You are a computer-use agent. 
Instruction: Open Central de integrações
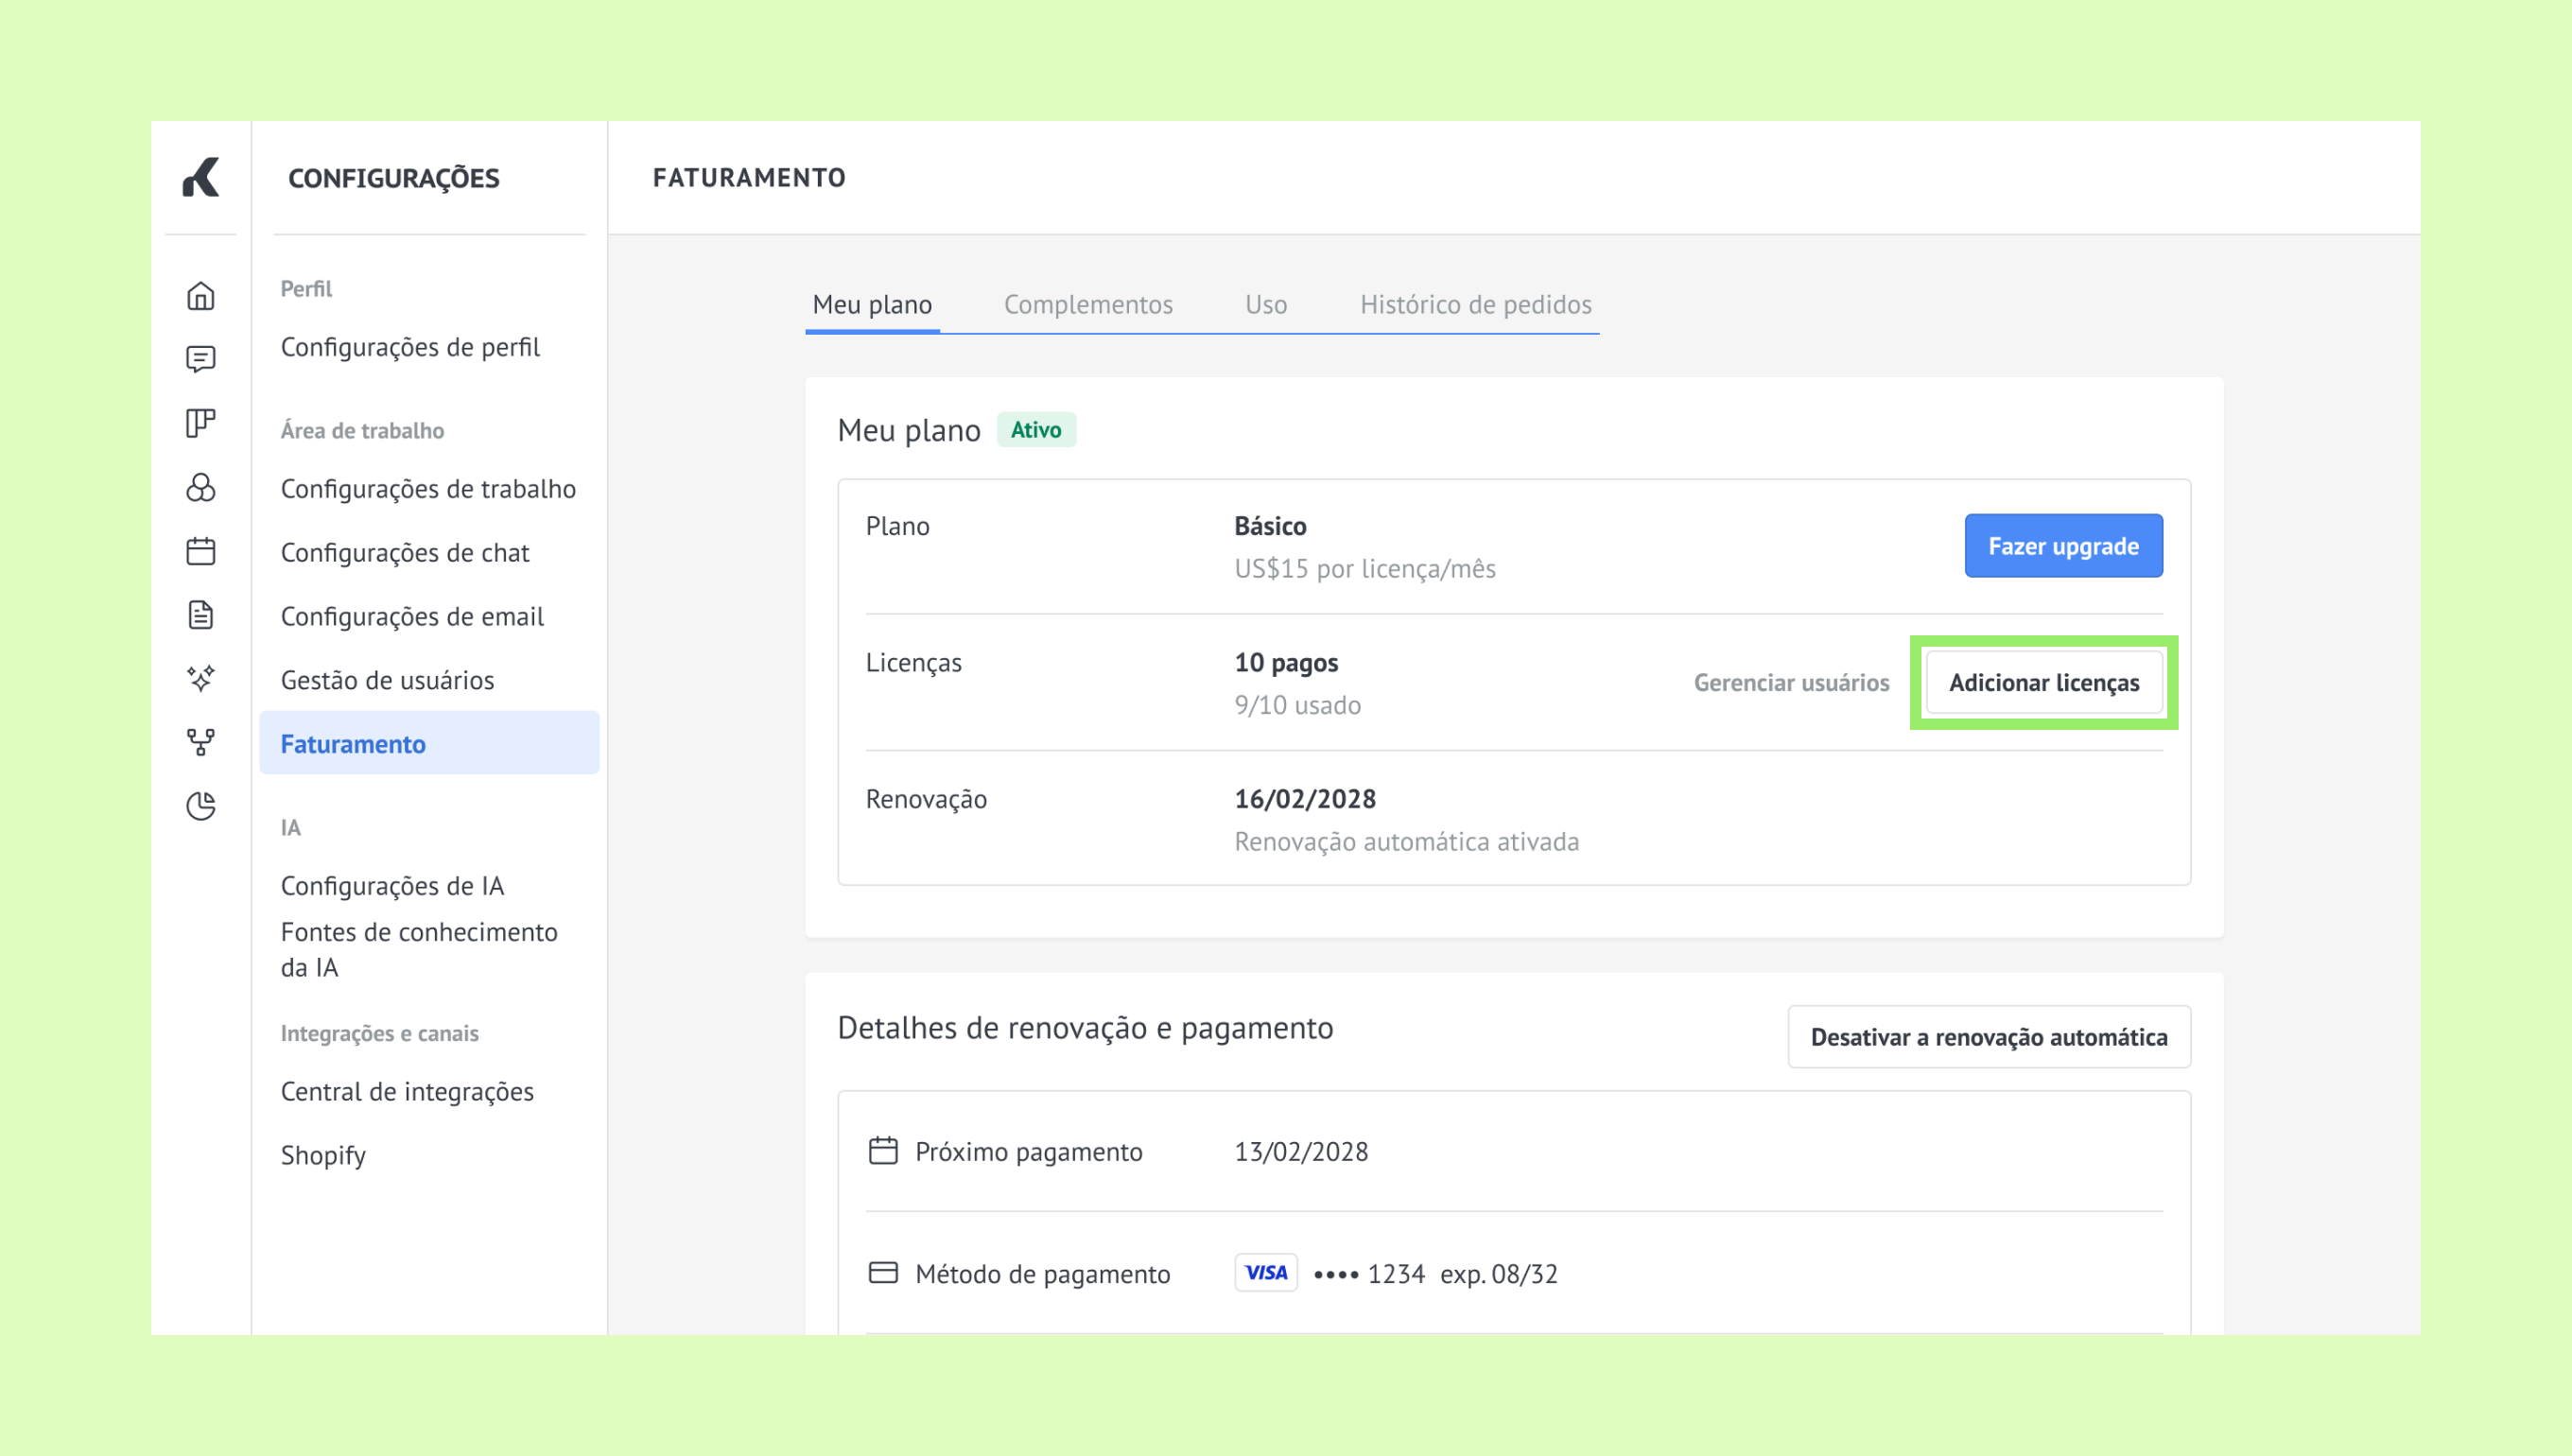tap(407, 1092)
